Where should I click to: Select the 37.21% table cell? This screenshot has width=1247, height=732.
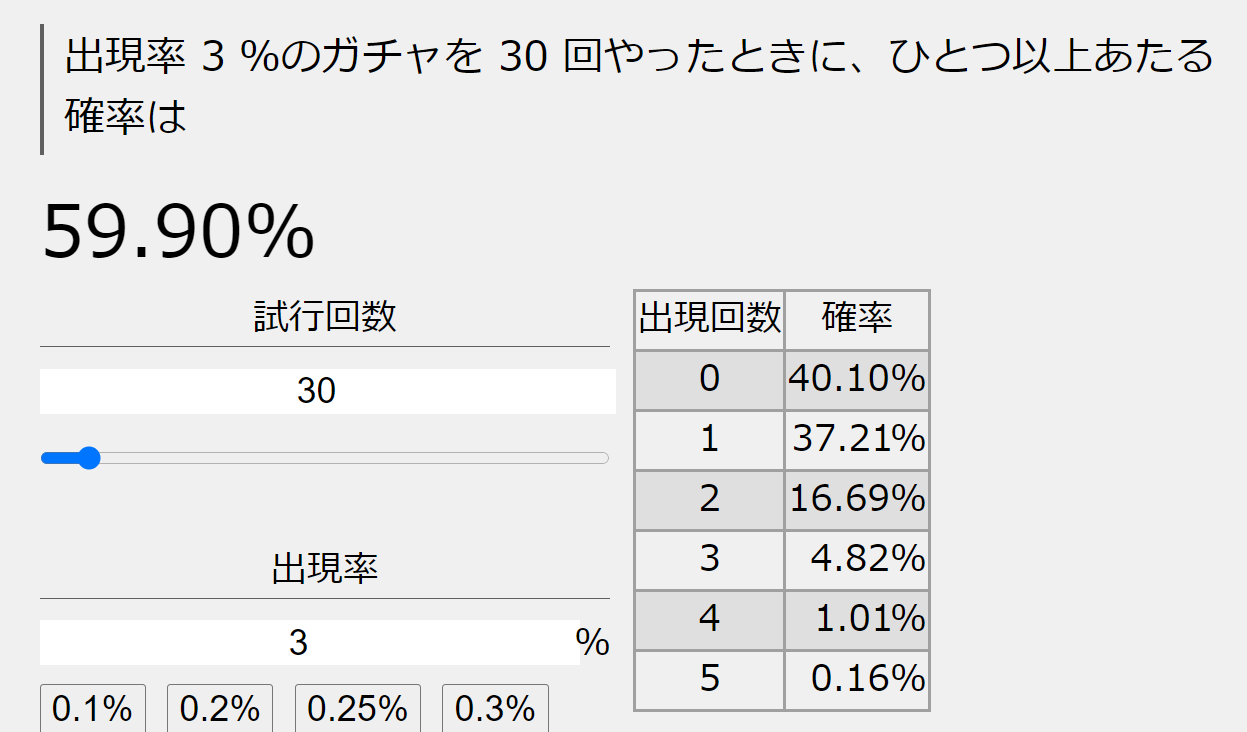(857, 439)
